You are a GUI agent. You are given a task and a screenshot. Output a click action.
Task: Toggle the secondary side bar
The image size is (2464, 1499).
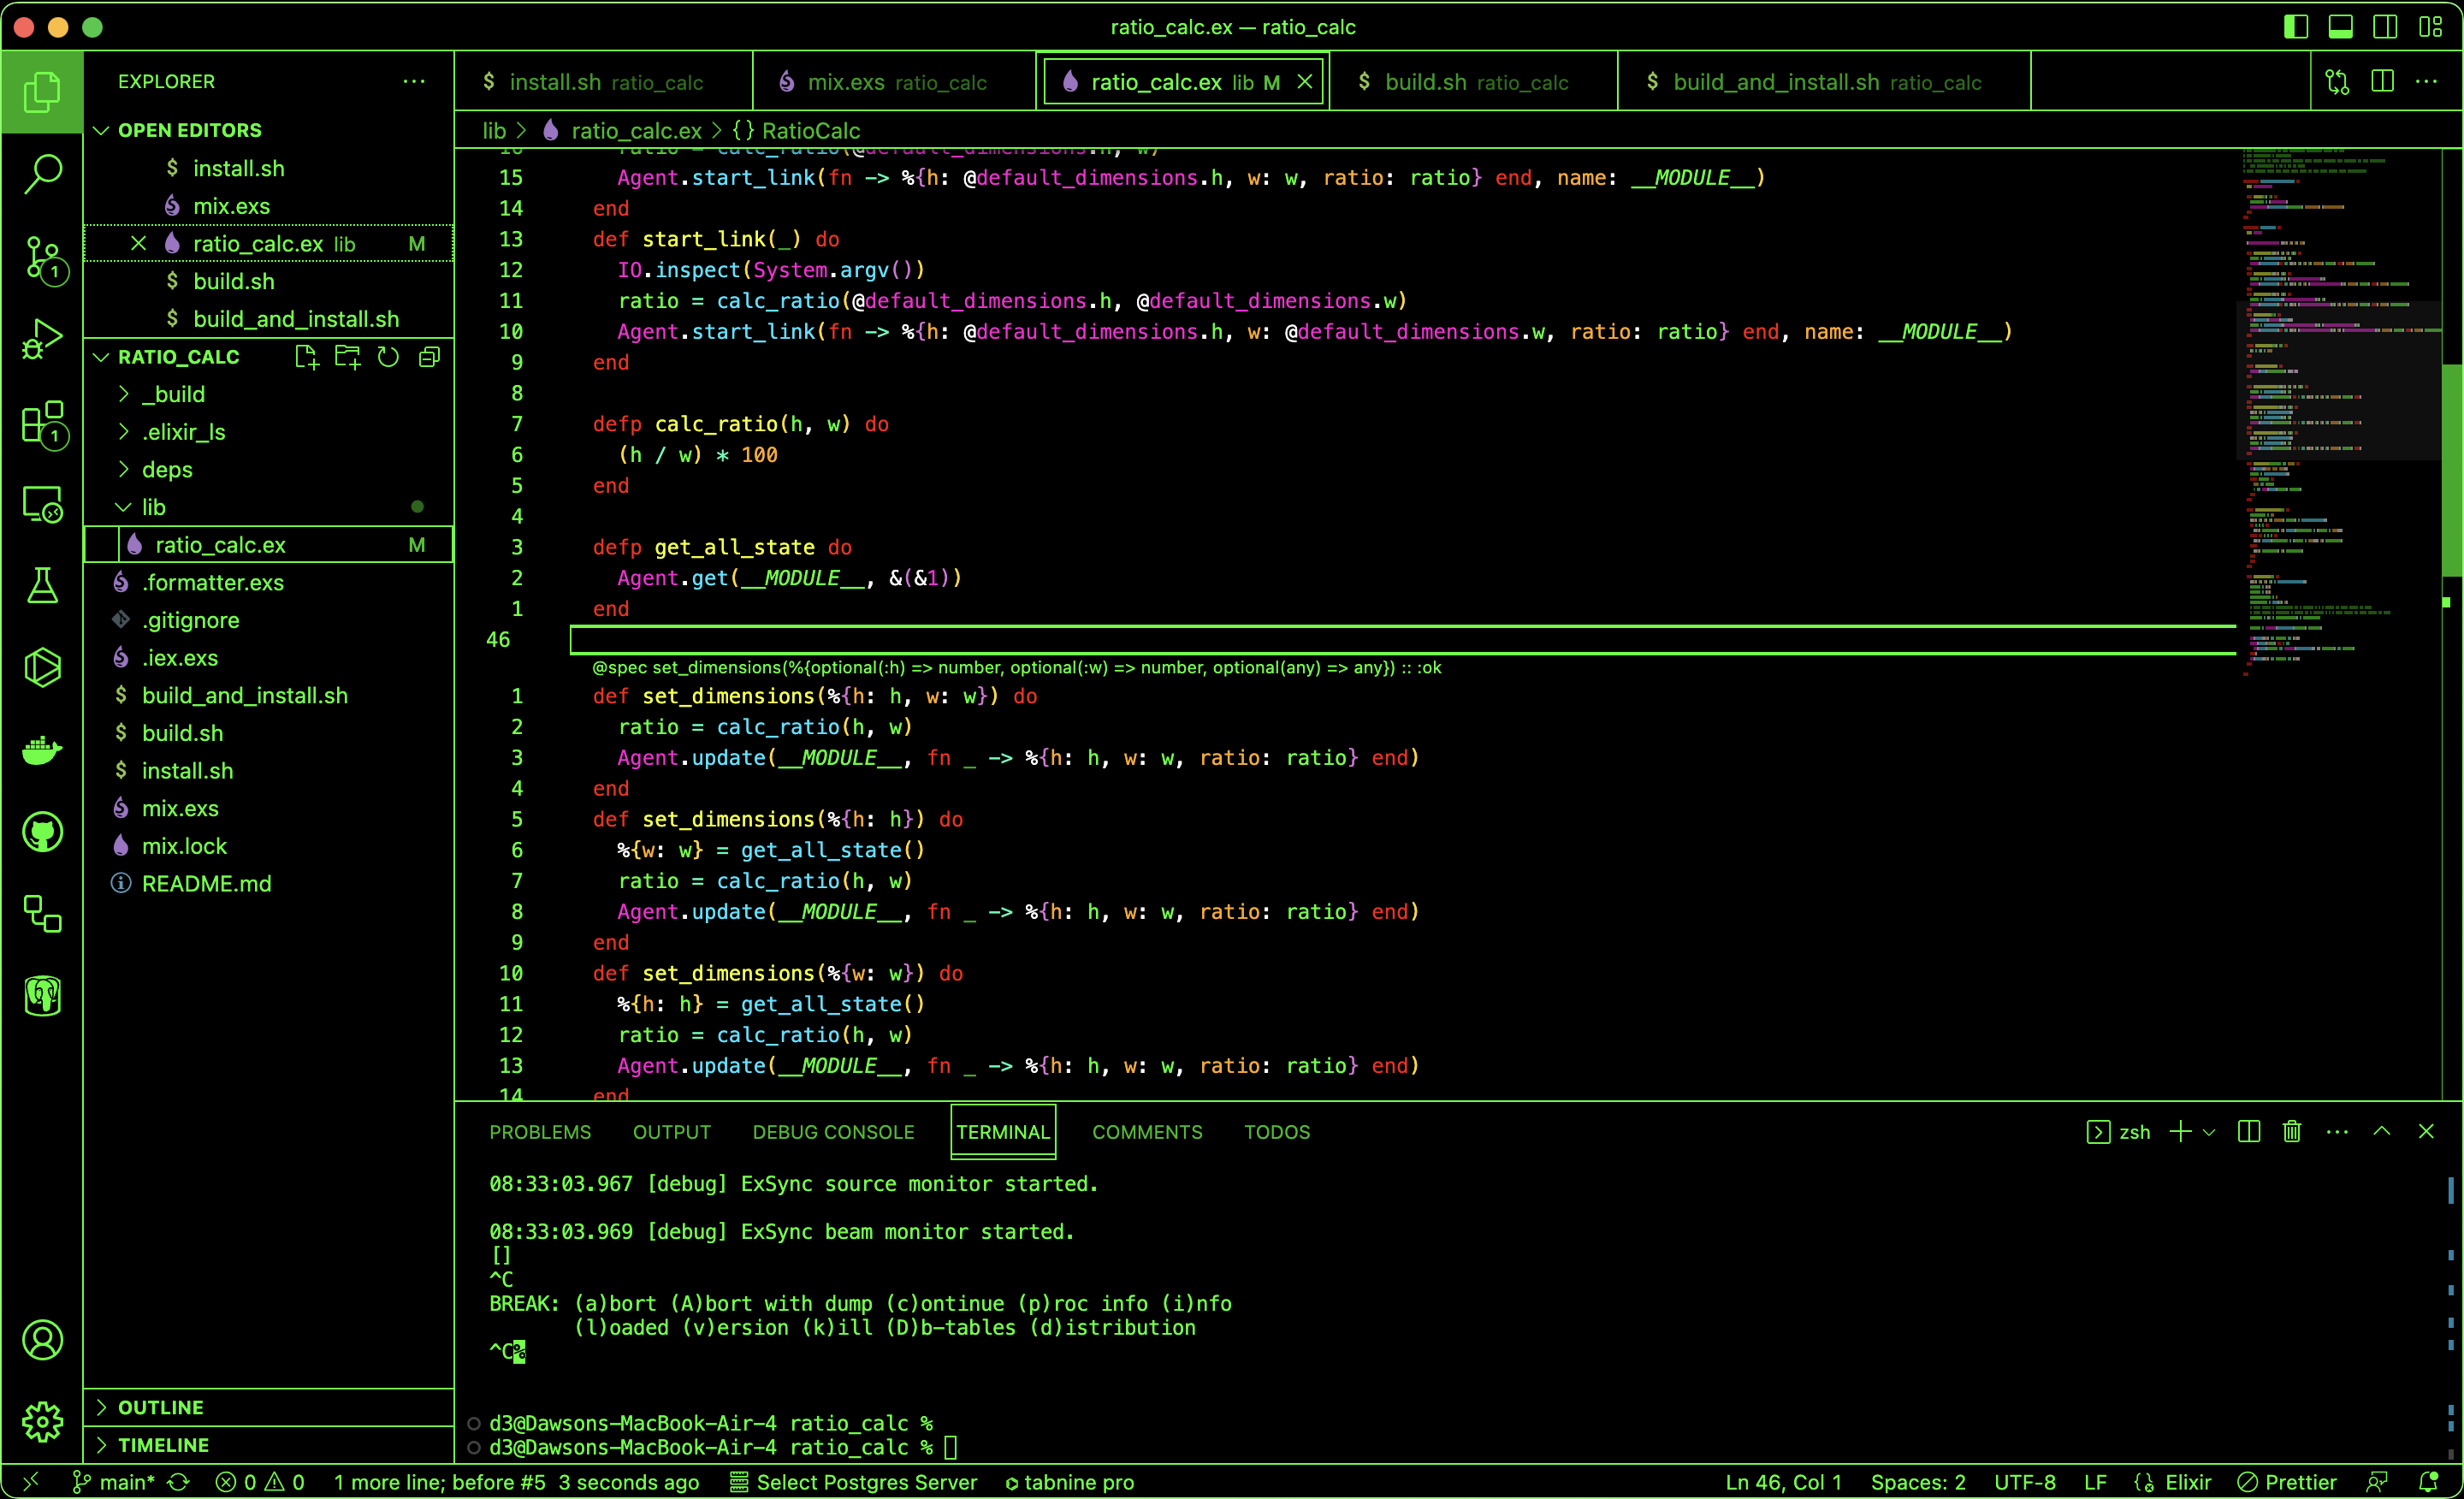click(2385, 26)
